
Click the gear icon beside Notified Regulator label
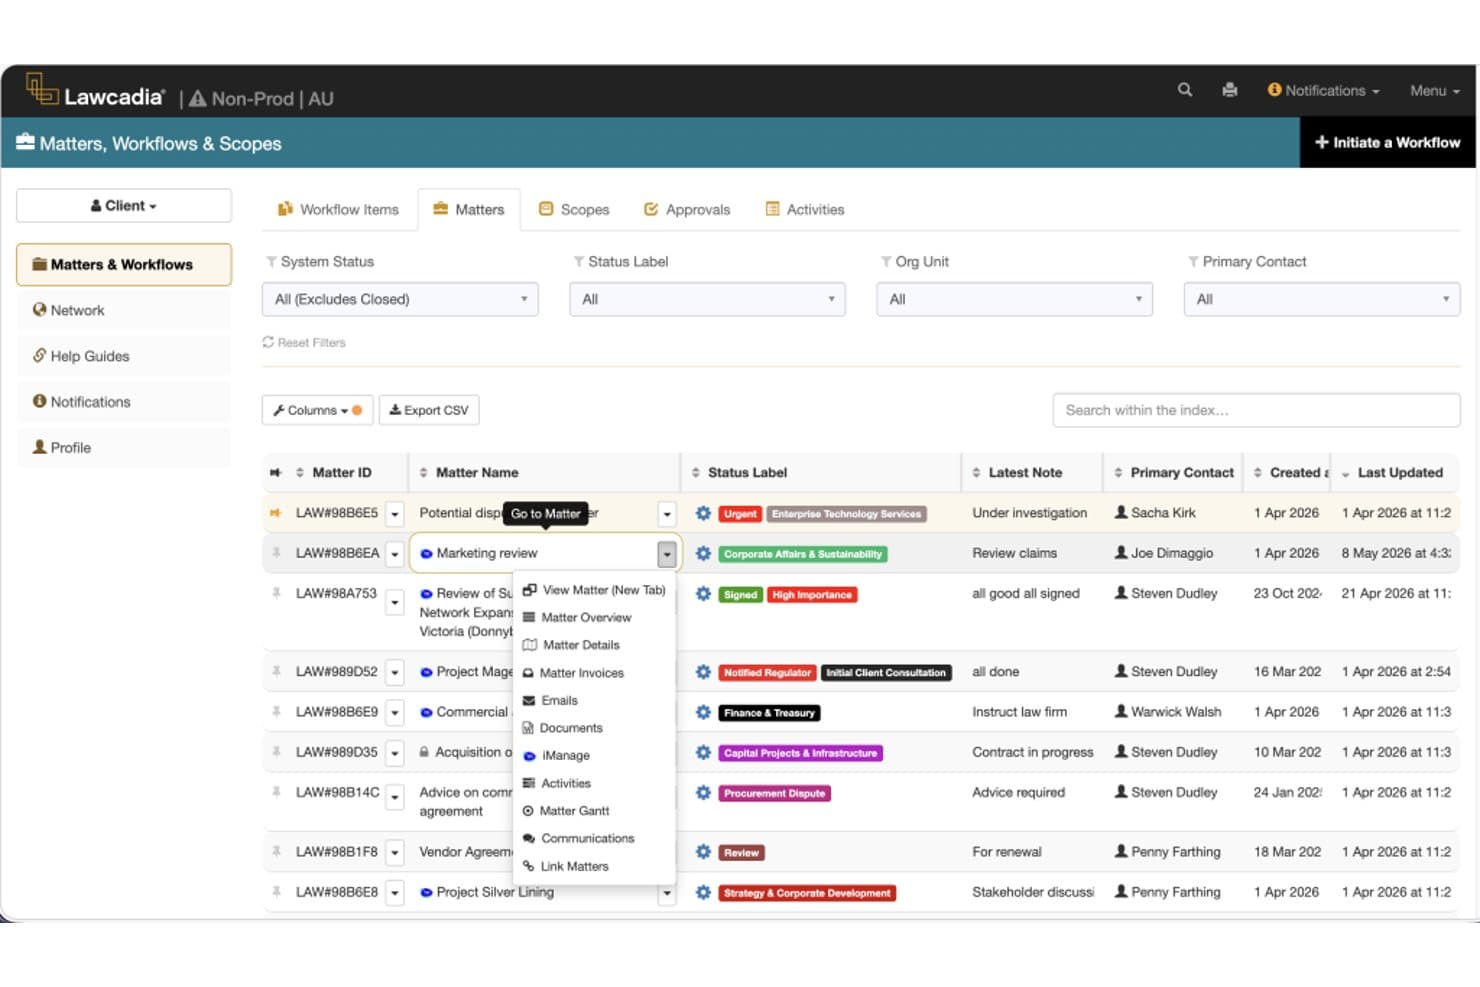click(703, 672)
